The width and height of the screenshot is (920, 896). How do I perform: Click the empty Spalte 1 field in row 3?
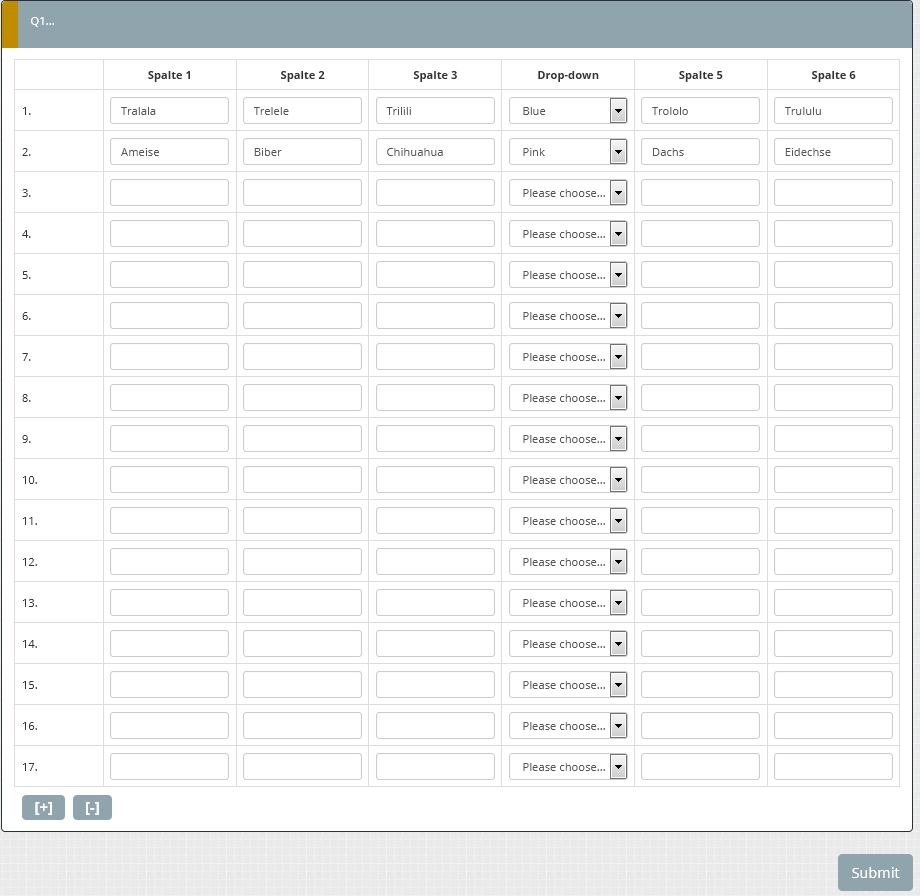tap(169, 193)
